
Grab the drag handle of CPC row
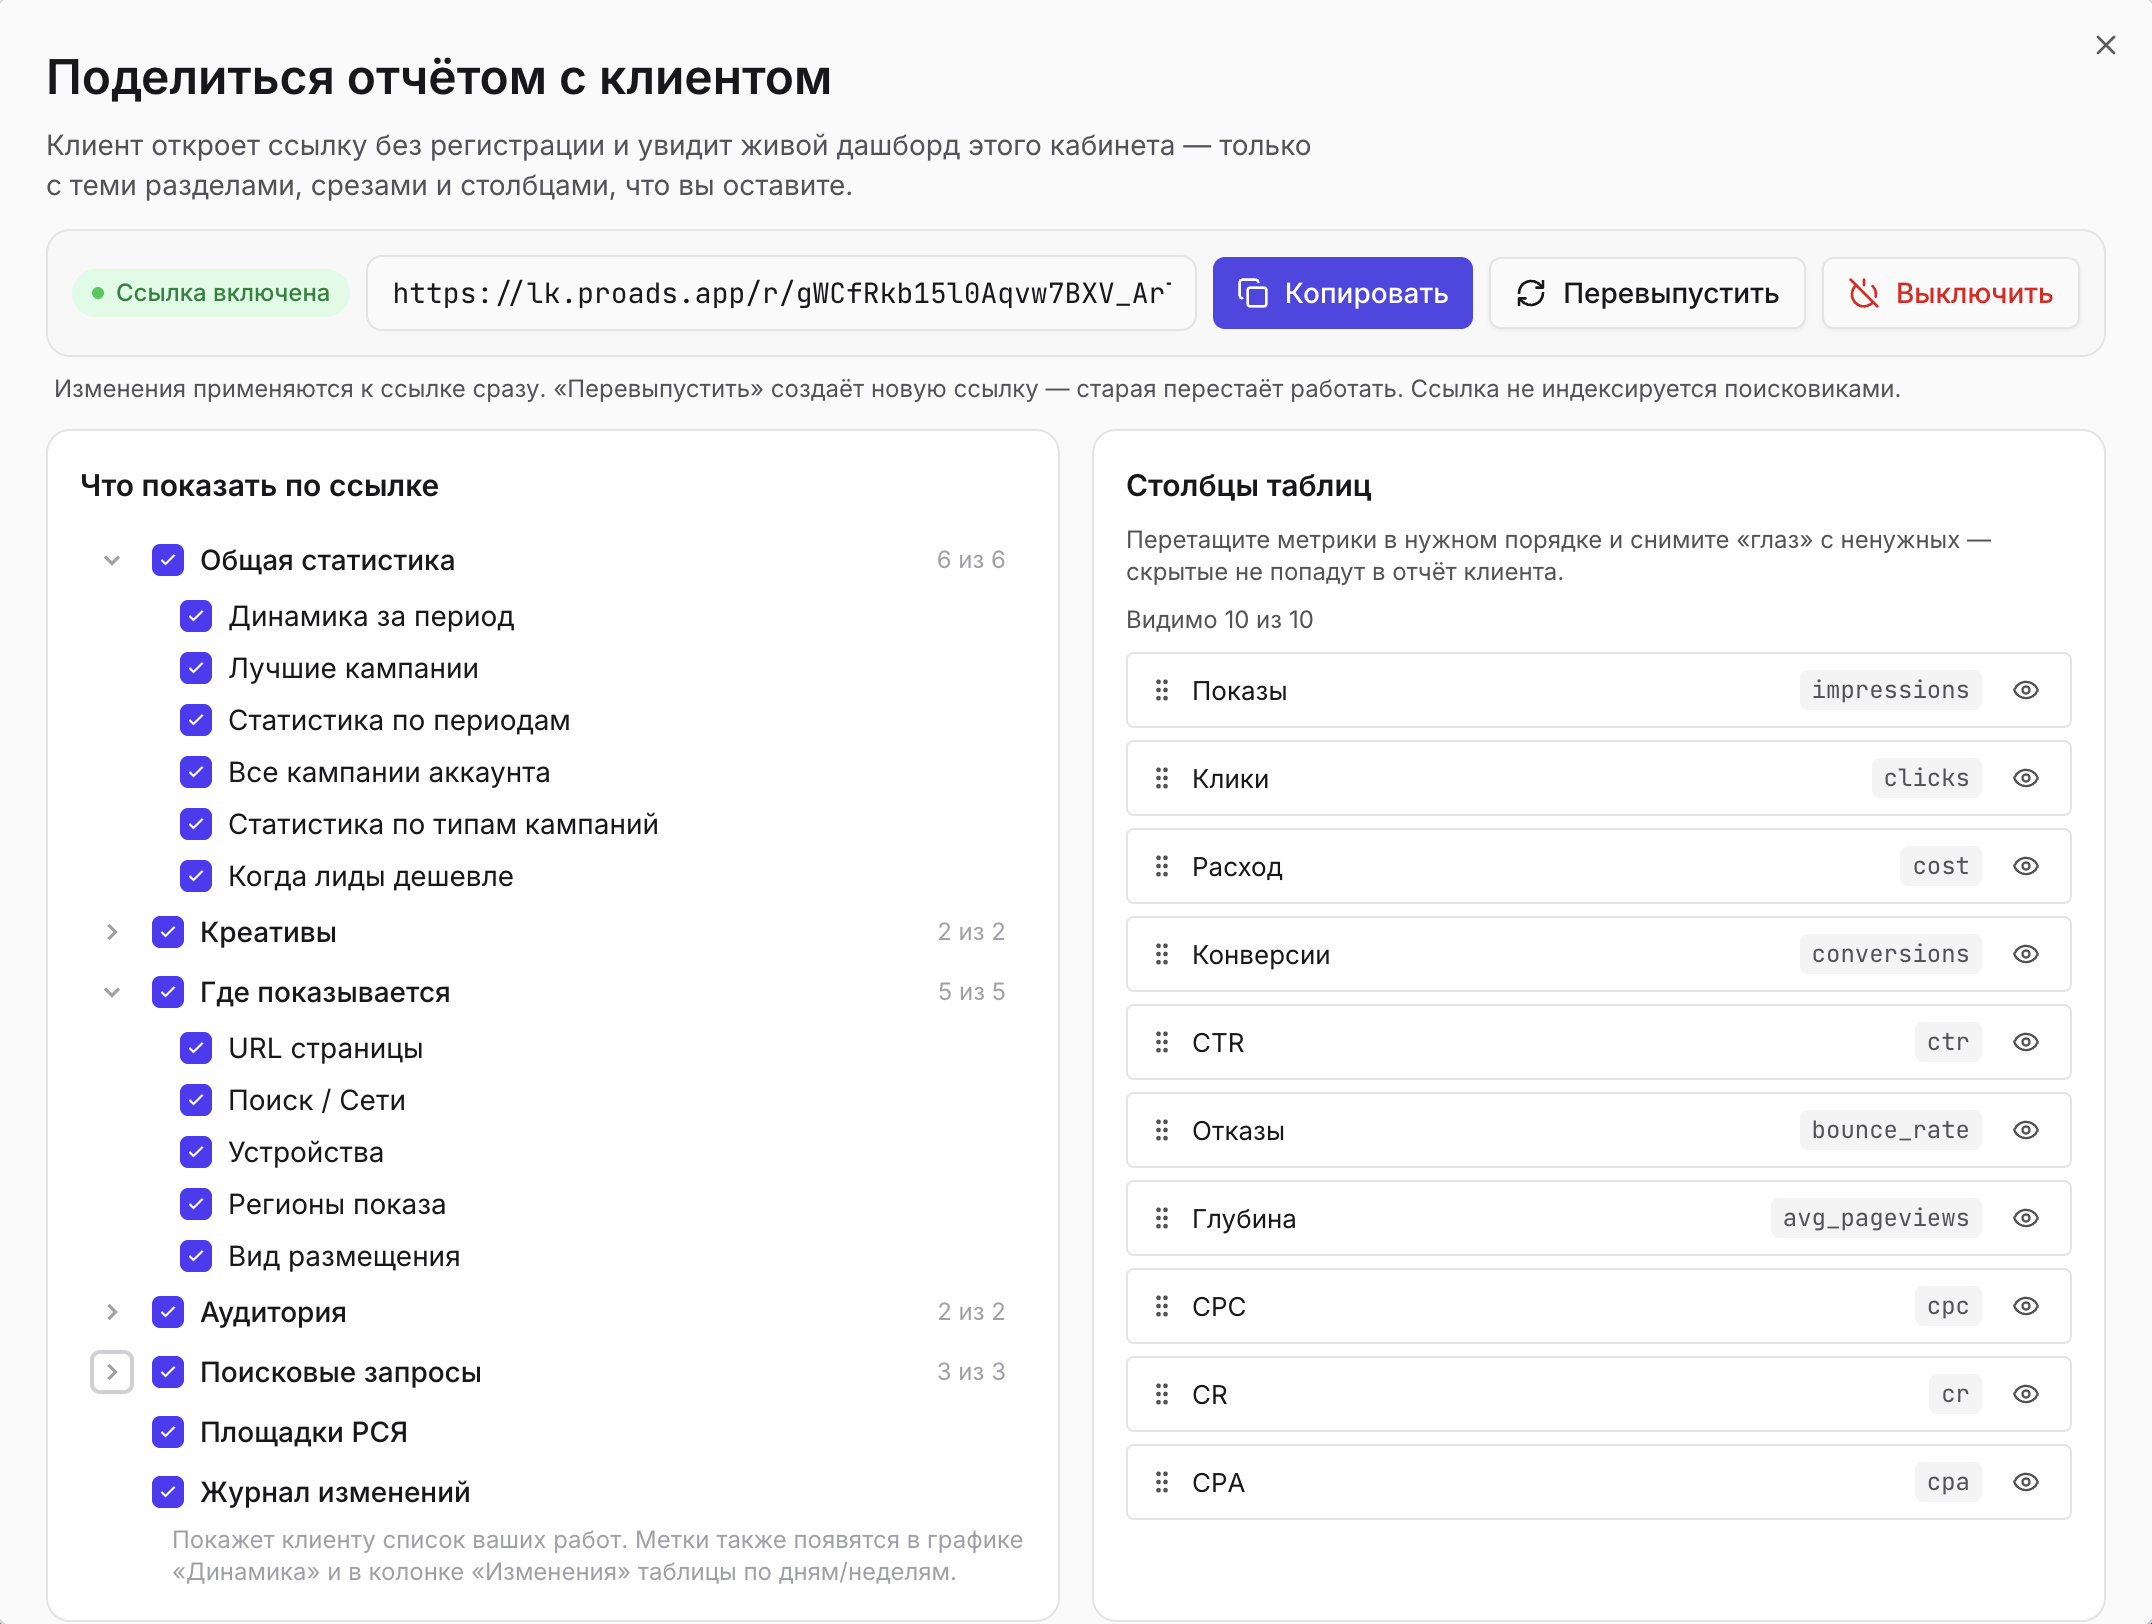click(x=1162, y=1306)
